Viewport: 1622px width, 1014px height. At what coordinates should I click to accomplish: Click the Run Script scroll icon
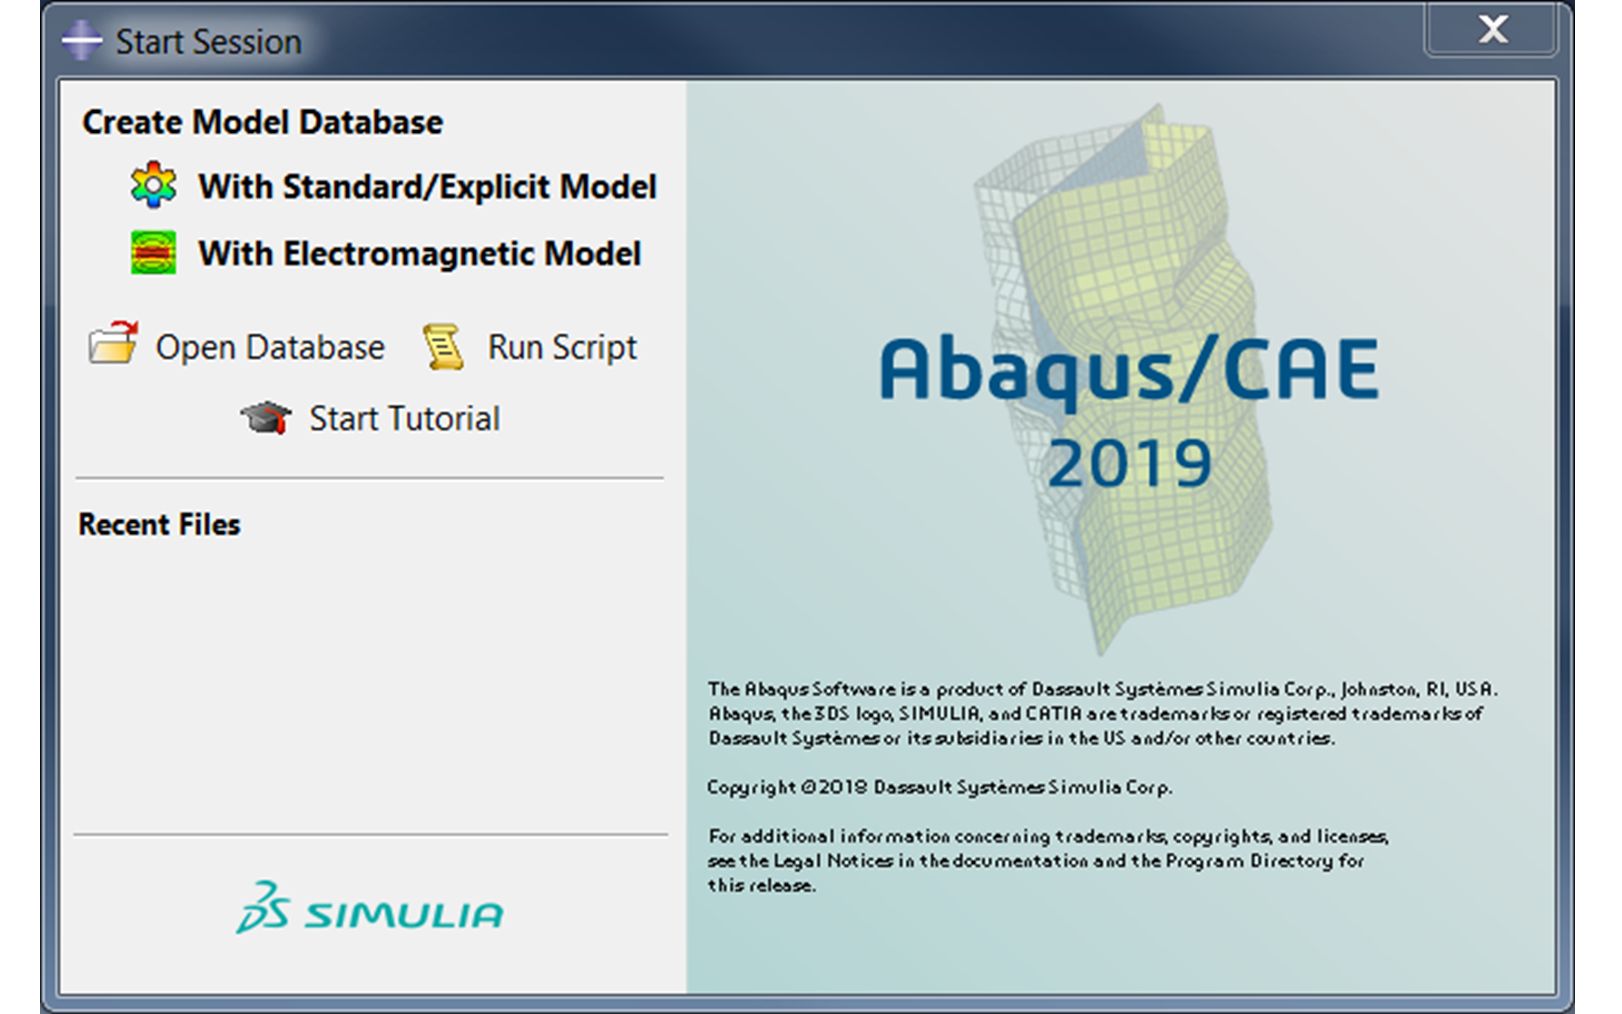(x=443, y=346)
